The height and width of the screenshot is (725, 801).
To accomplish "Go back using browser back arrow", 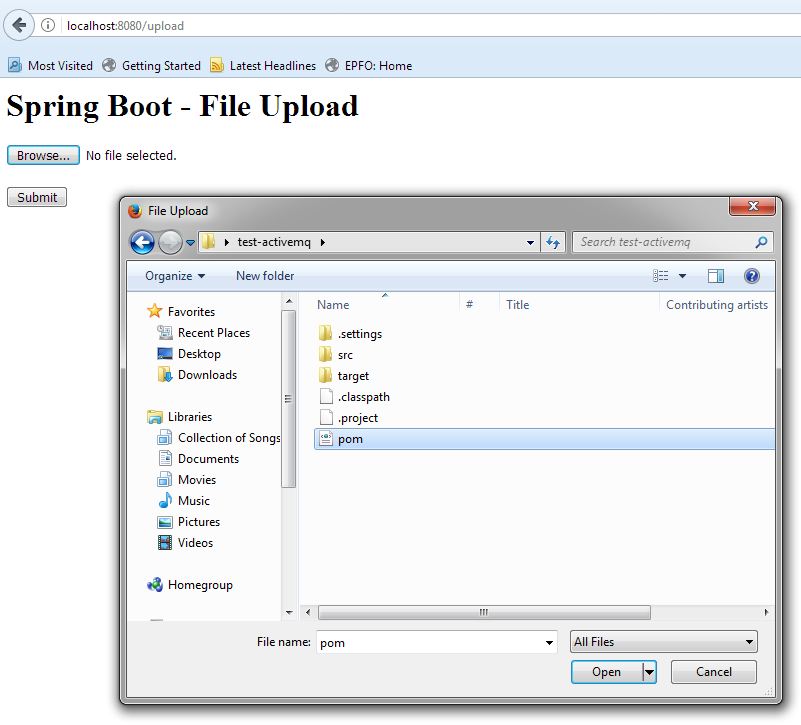I will coord(19,25).
